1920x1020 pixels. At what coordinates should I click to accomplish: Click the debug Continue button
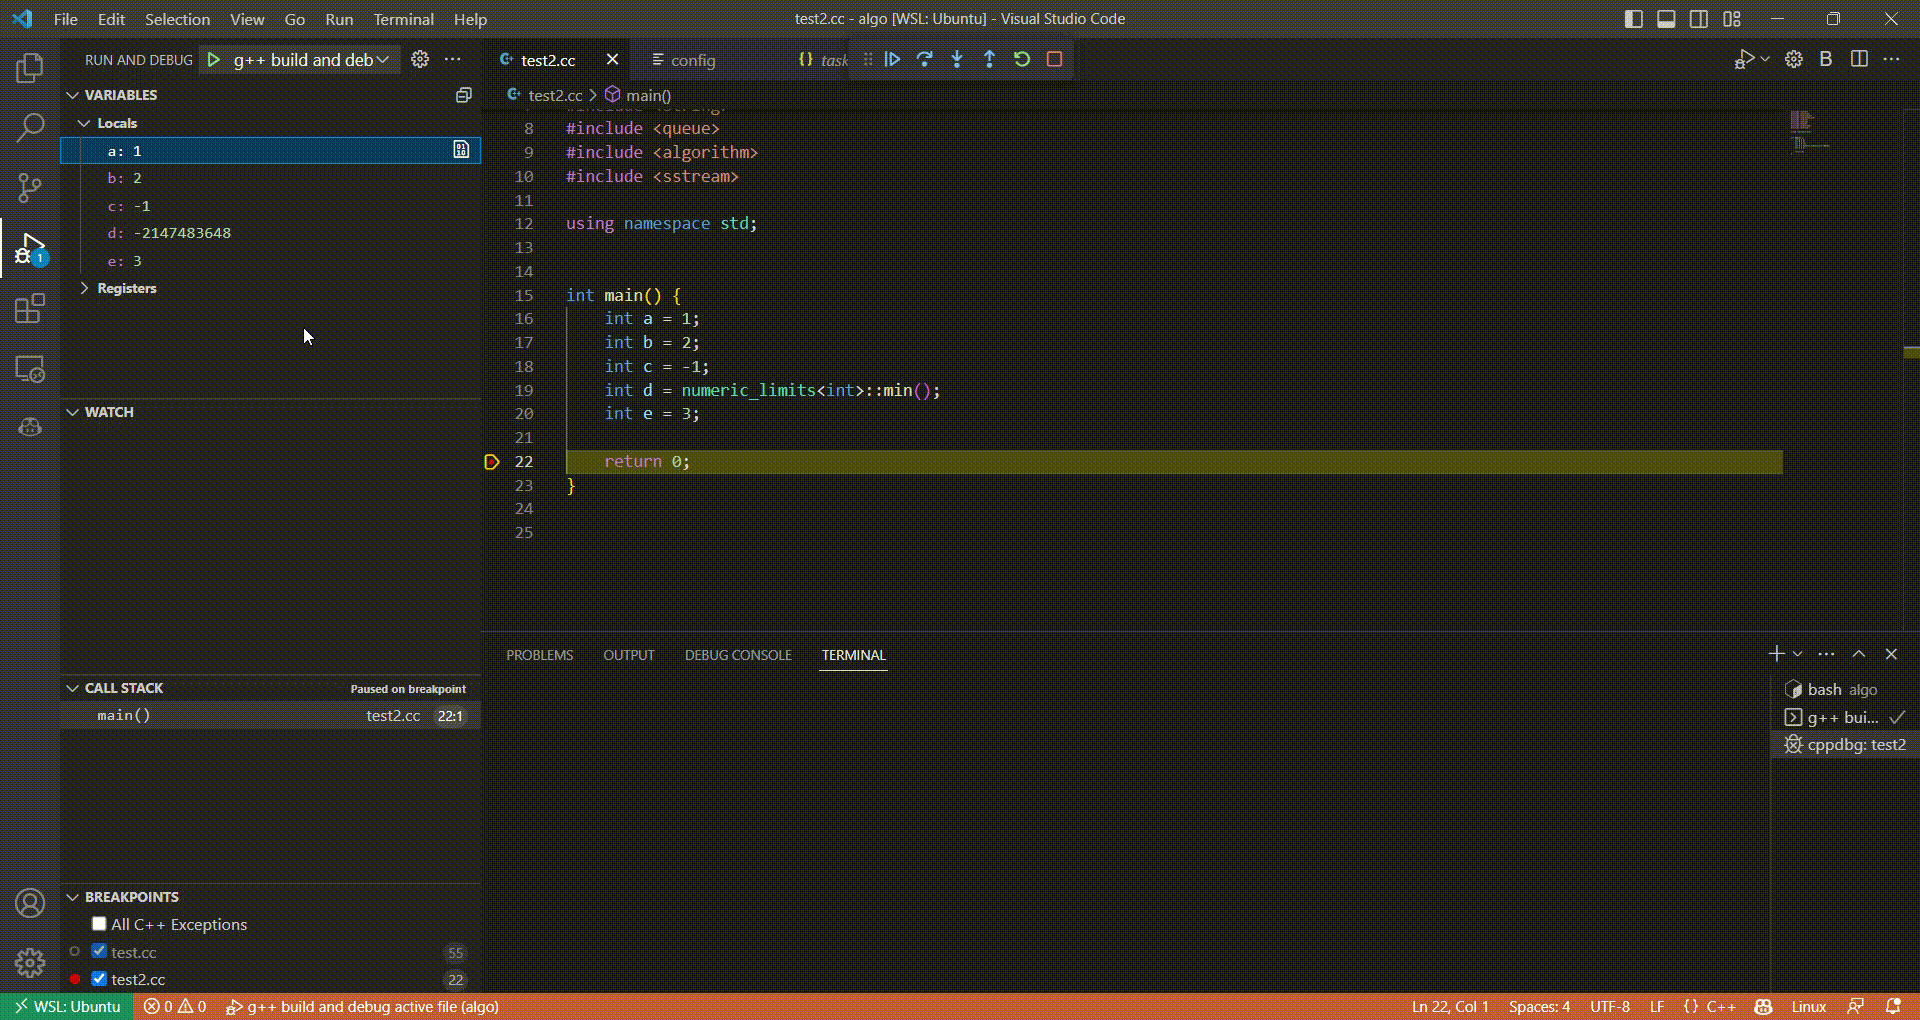pos(893,60)
